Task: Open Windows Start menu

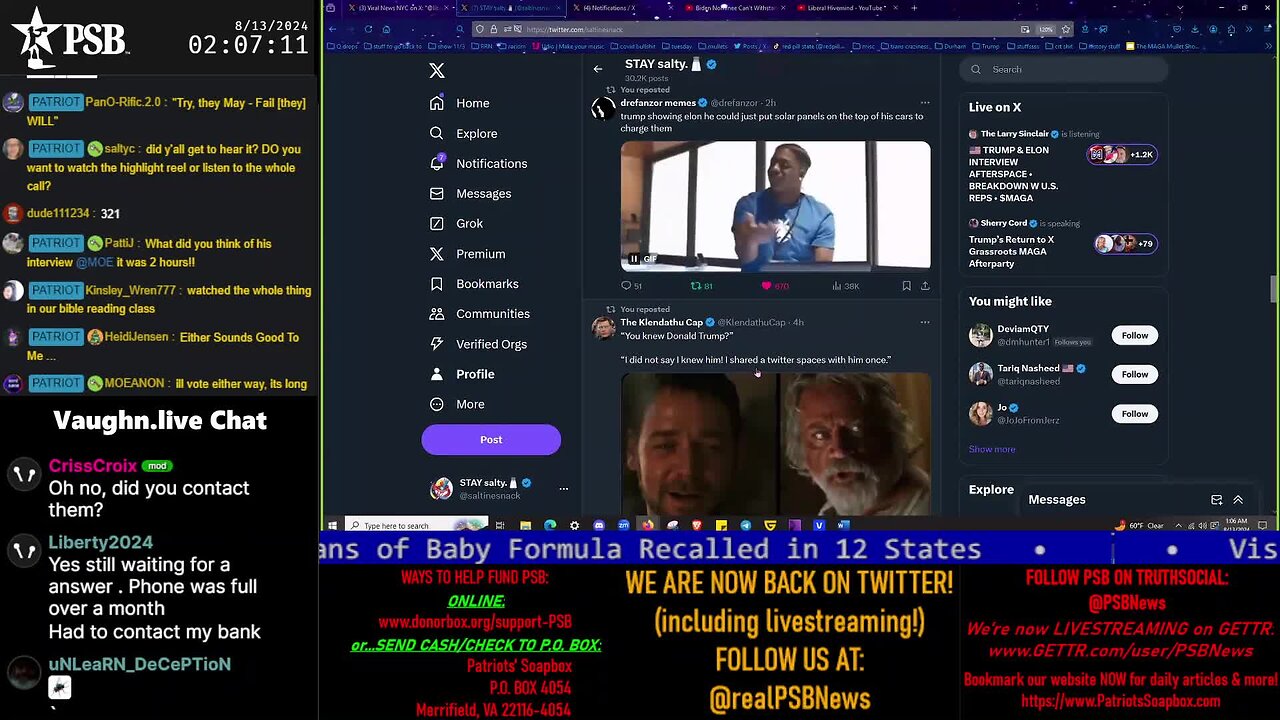Action: click(332, 525)
